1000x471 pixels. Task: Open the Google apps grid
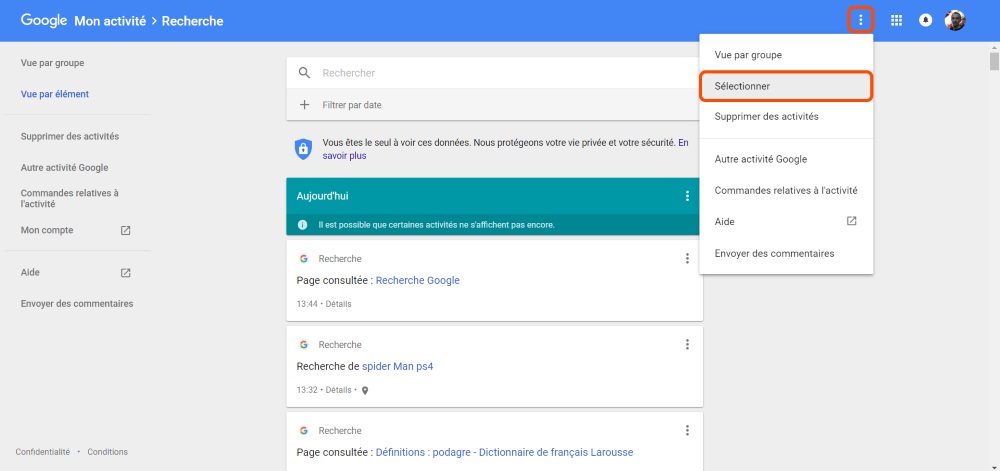point(896,20)
